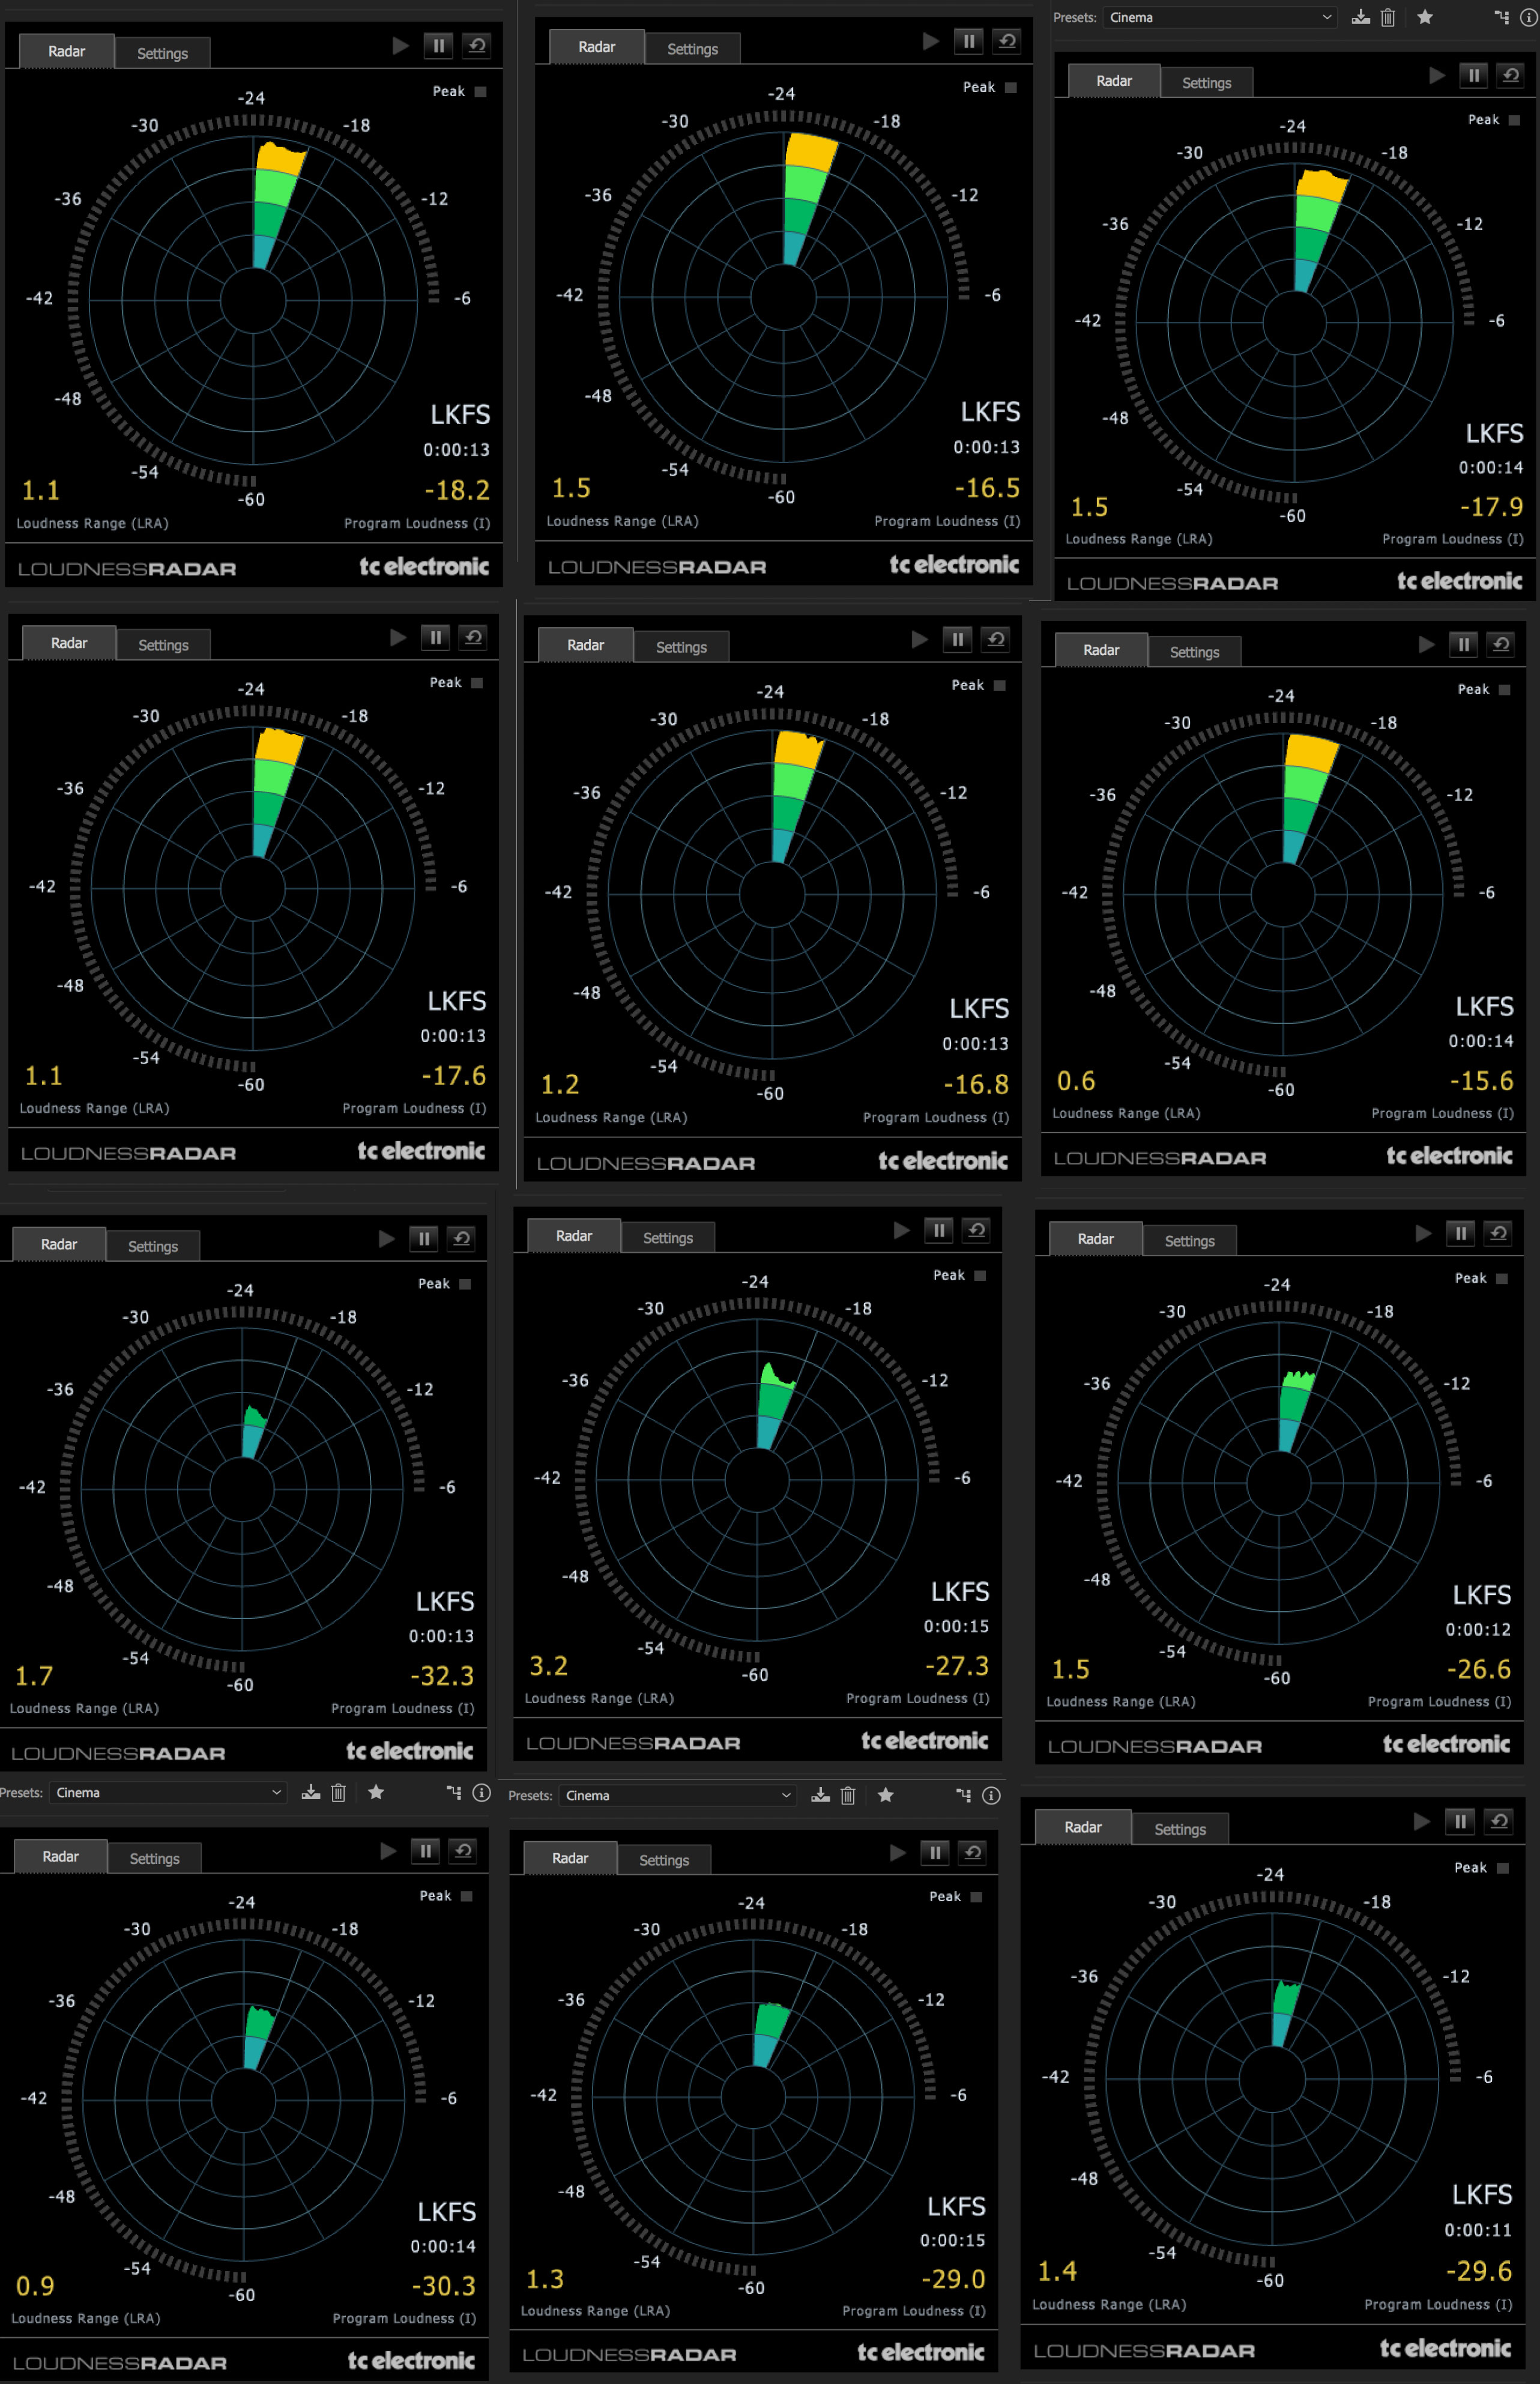Screen dimensions: 1540x2384
Task: Delete preset in bar above -17.9 radar
Action: [1388, 17]
